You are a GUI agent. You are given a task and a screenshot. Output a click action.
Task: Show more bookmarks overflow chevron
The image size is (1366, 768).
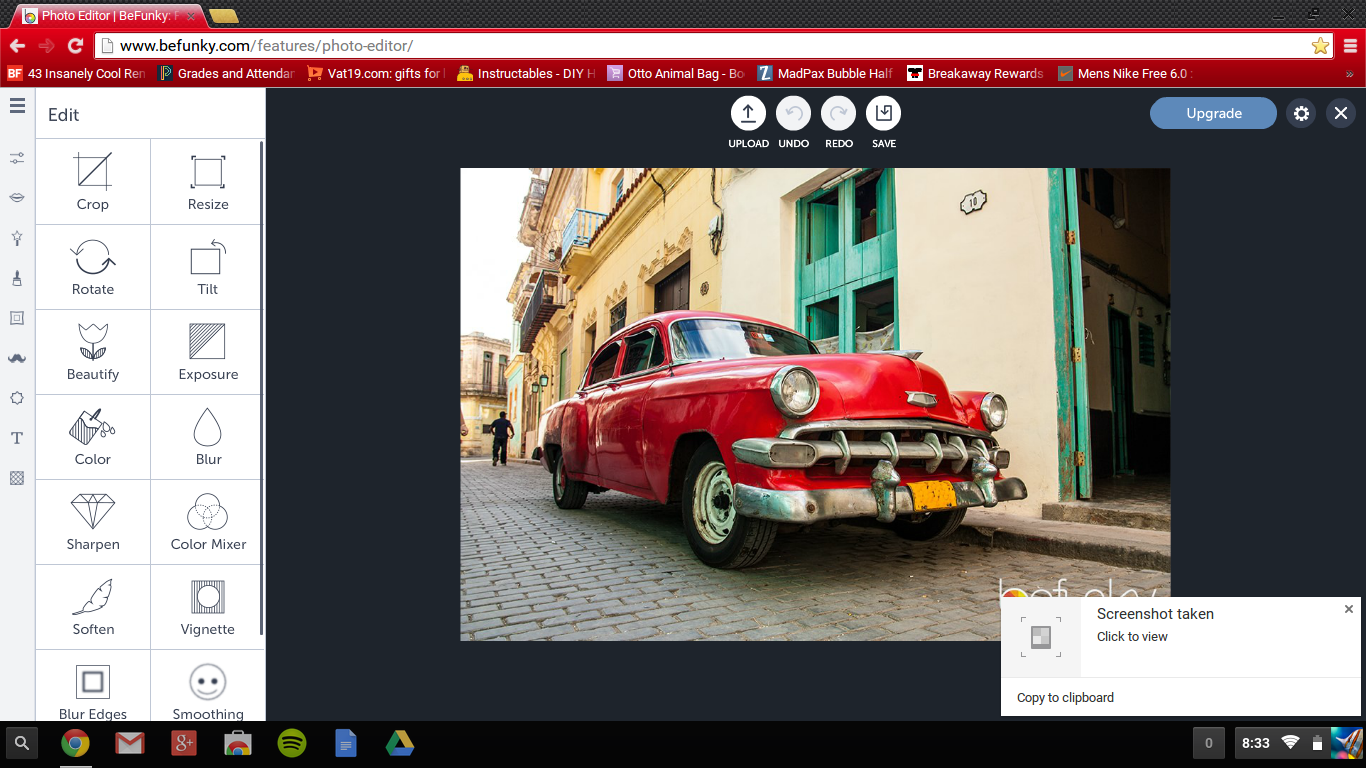[1349, 73]
